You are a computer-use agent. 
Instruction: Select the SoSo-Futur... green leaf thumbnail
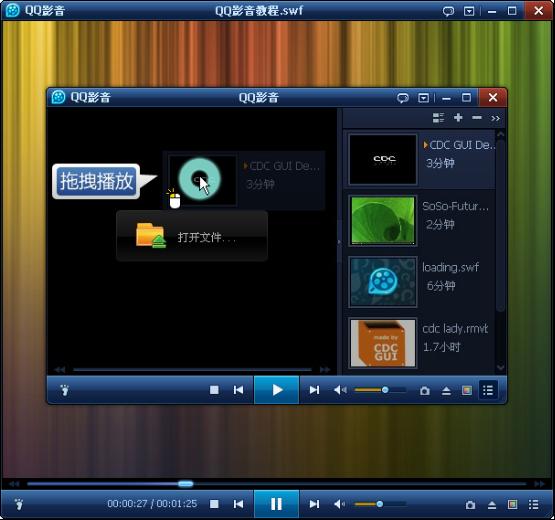(x=383, y=220)
